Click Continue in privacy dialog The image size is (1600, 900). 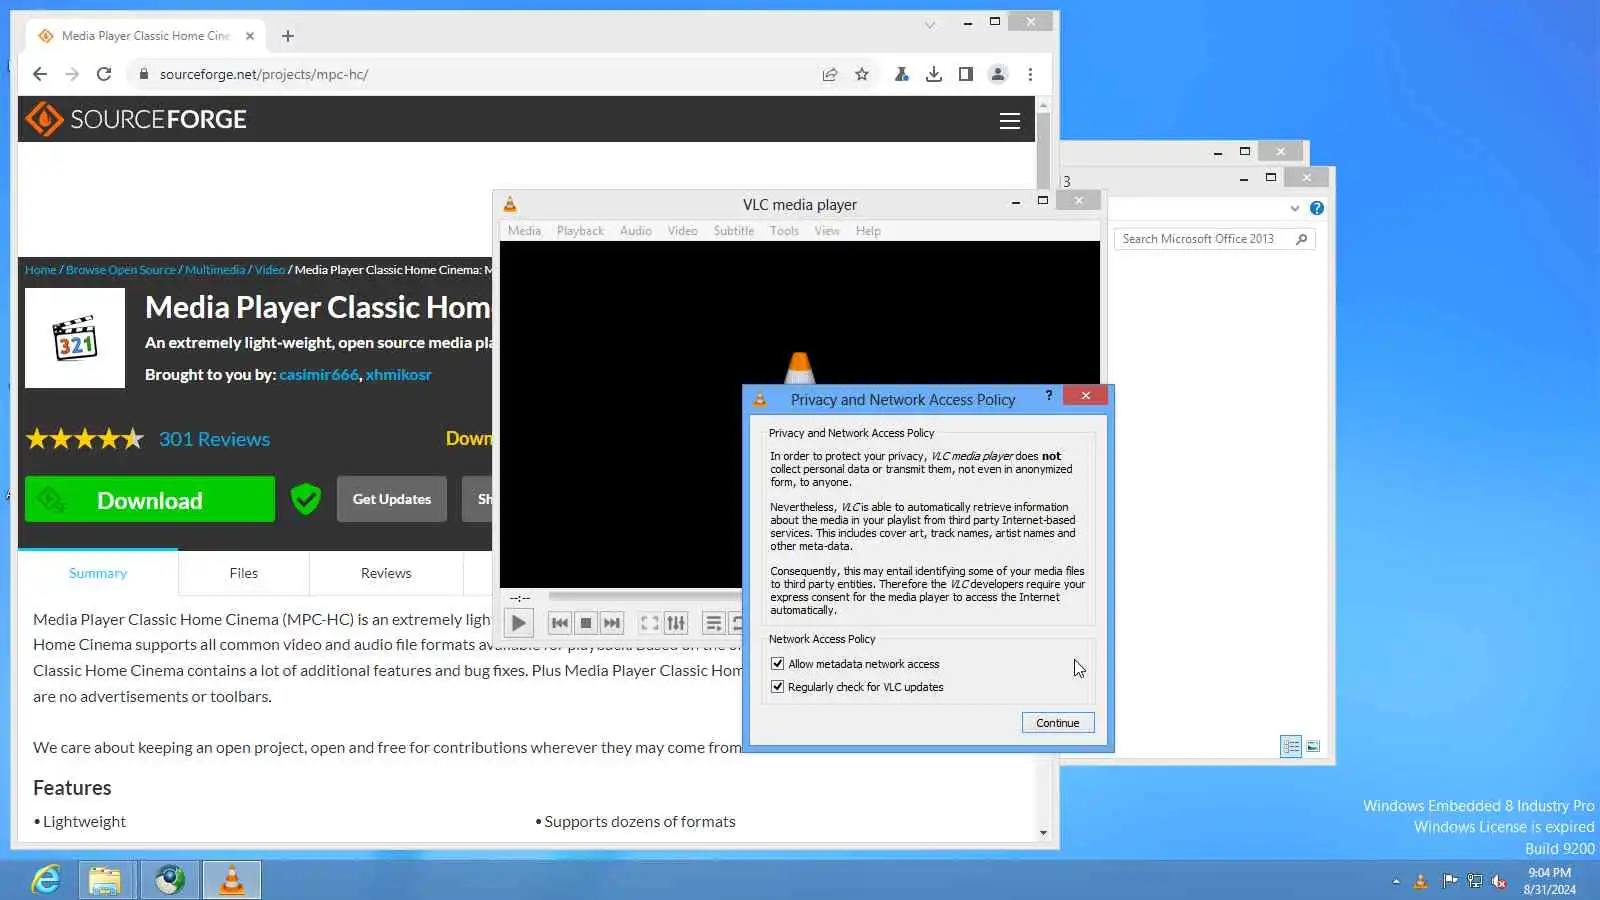(x=1058, y=723)
